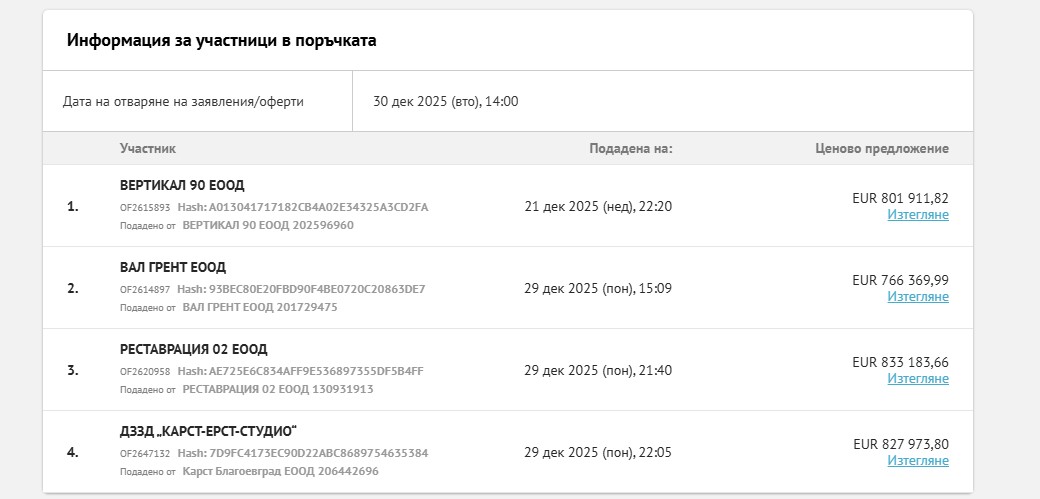Open Изтегляне link for РЕСТАВРАЦИЯ 02 ЕООД
Image resolution: width=1040 pixels, height=499 pixels.
click(x=917, y=379)
